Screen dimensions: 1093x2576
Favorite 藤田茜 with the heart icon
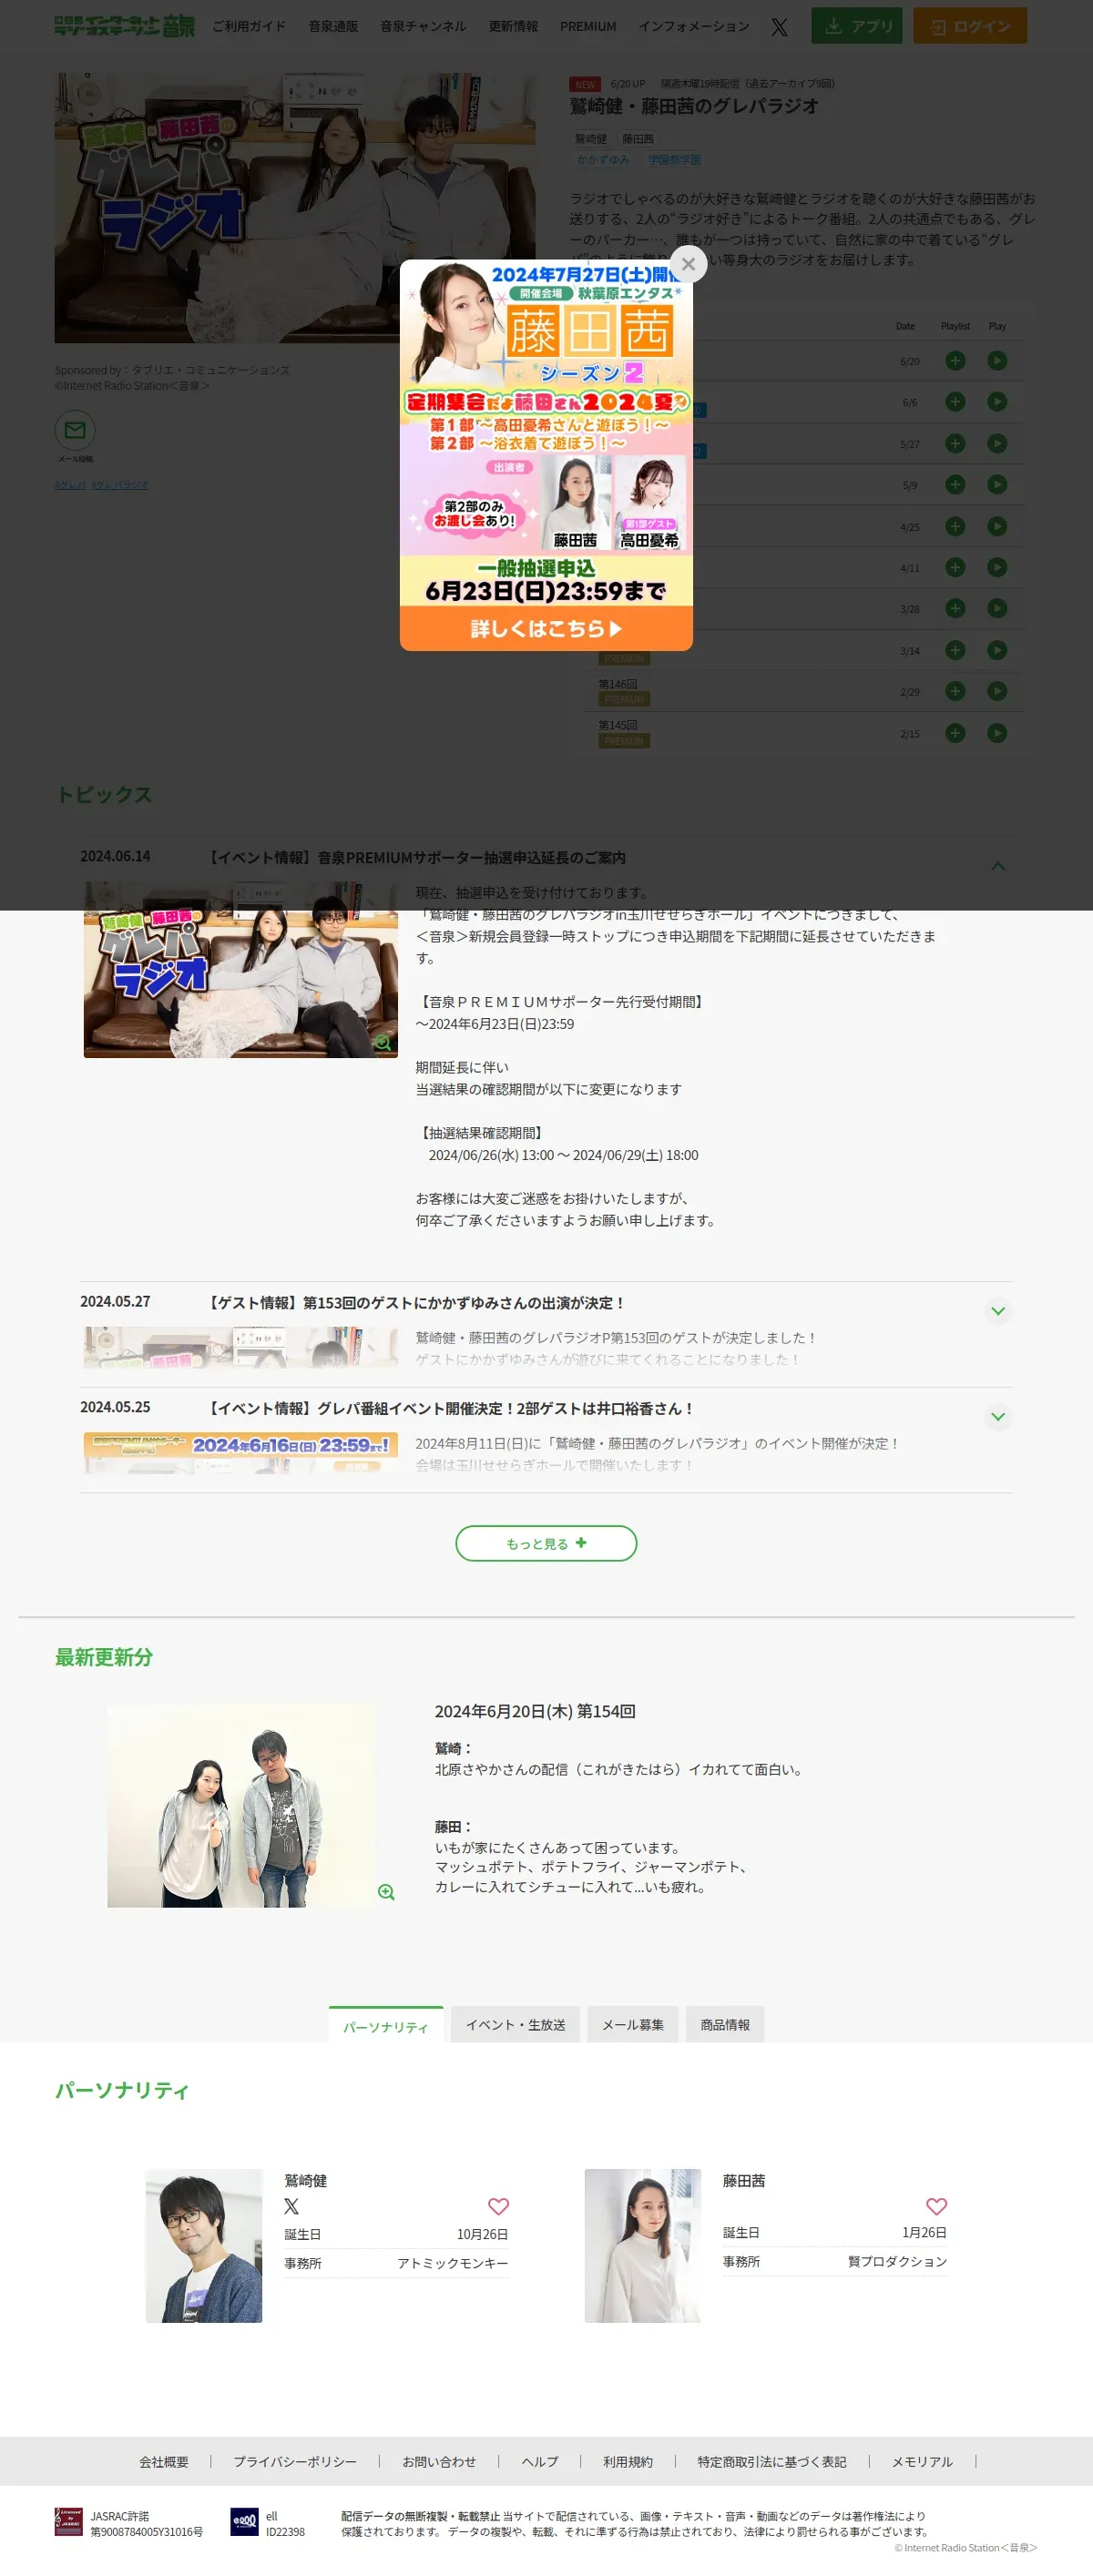click(936, 2206)
